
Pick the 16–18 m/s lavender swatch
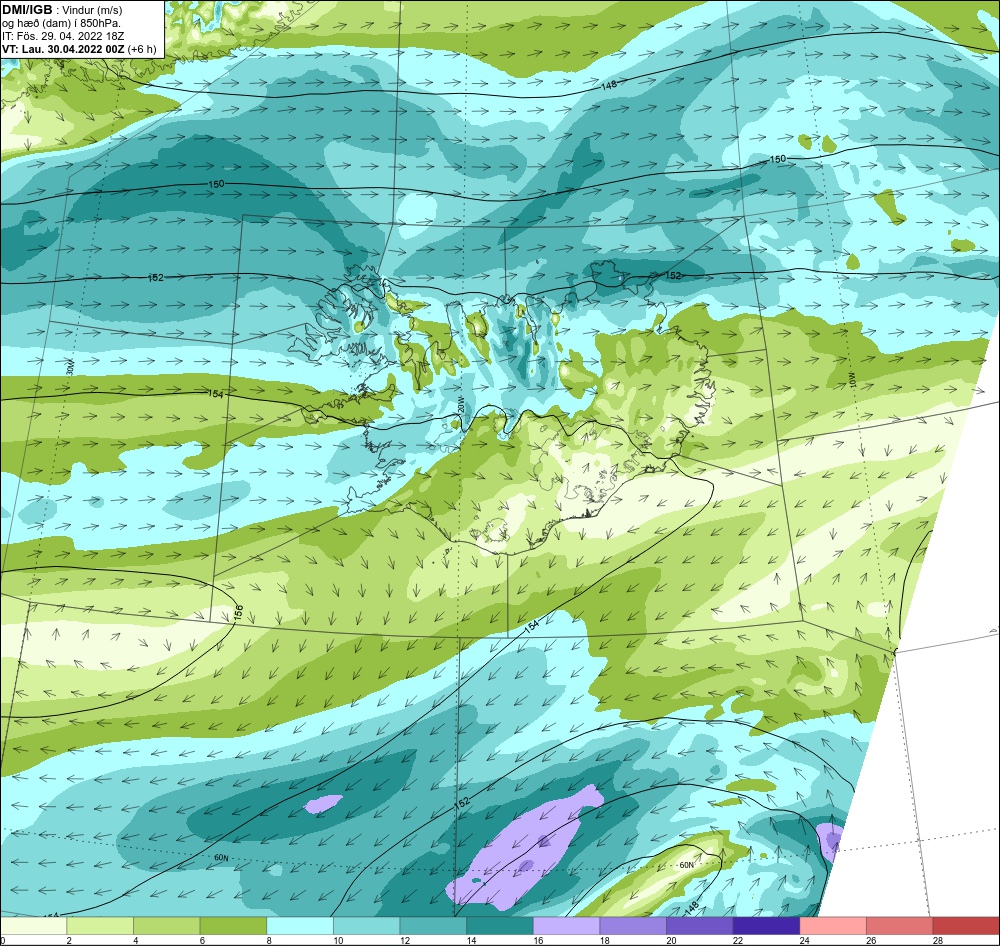click(566, 926)
